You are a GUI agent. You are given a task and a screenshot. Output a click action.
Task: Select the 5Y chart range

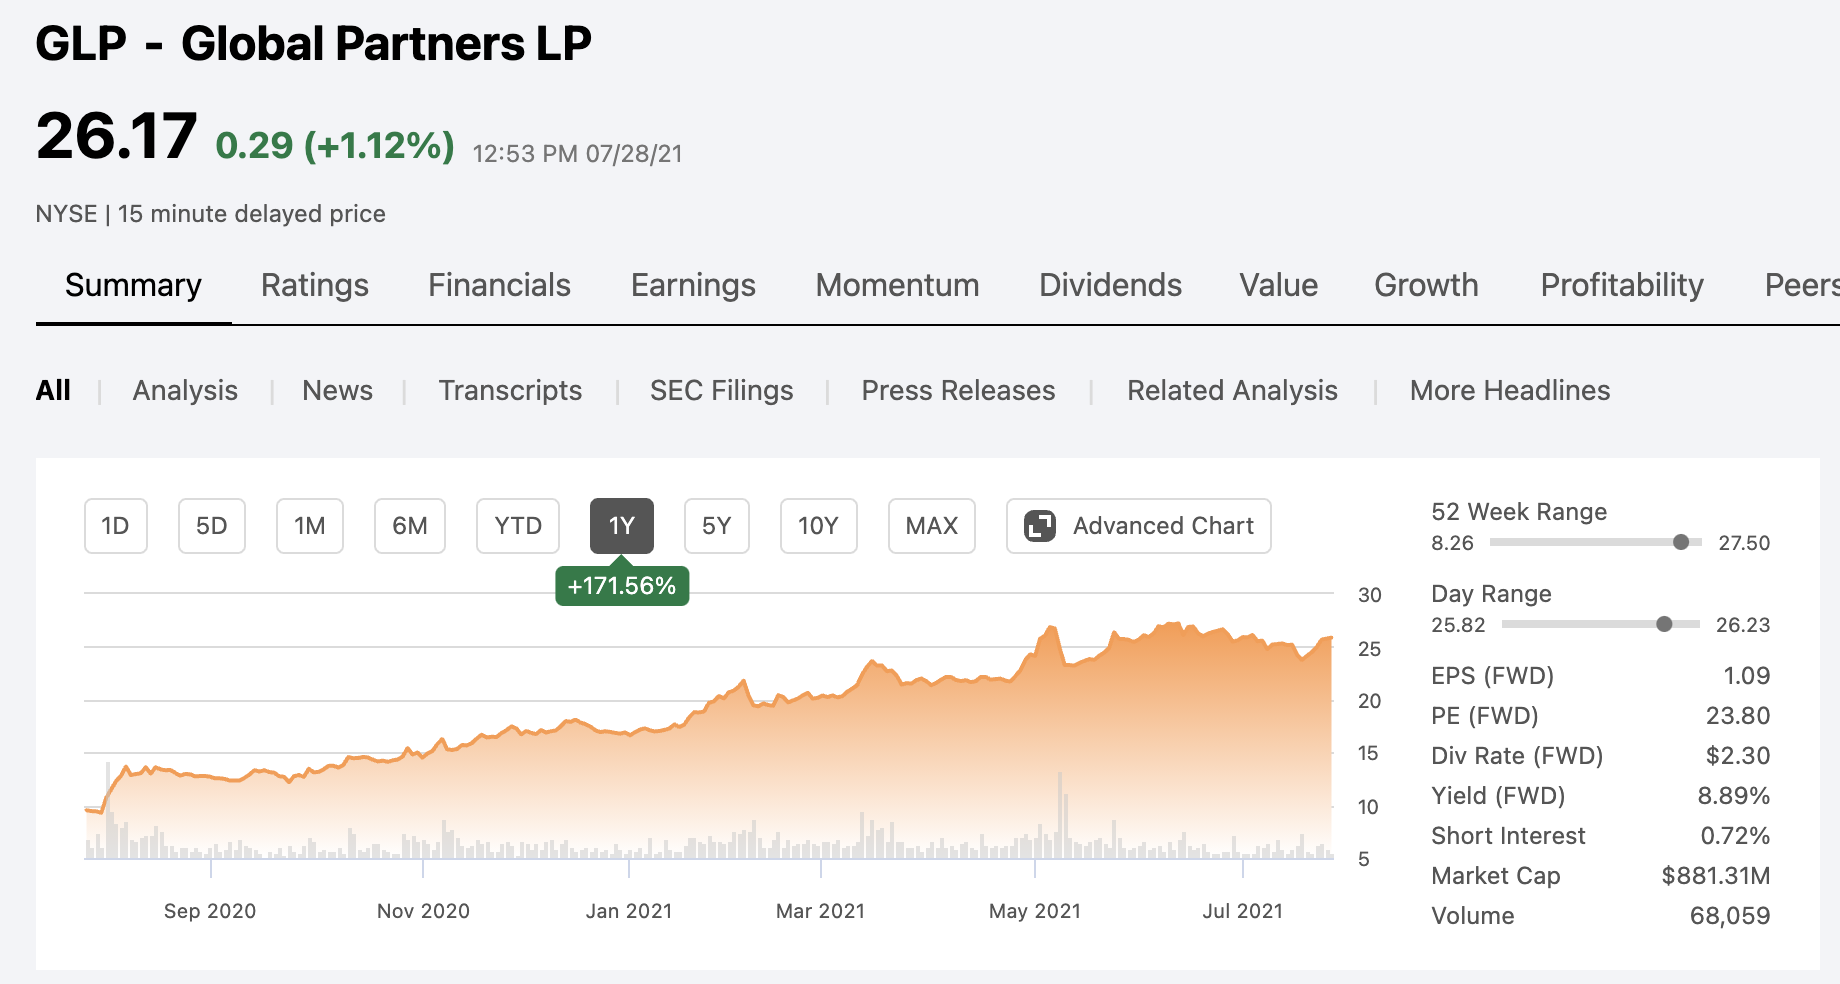[x=716, y=525]
